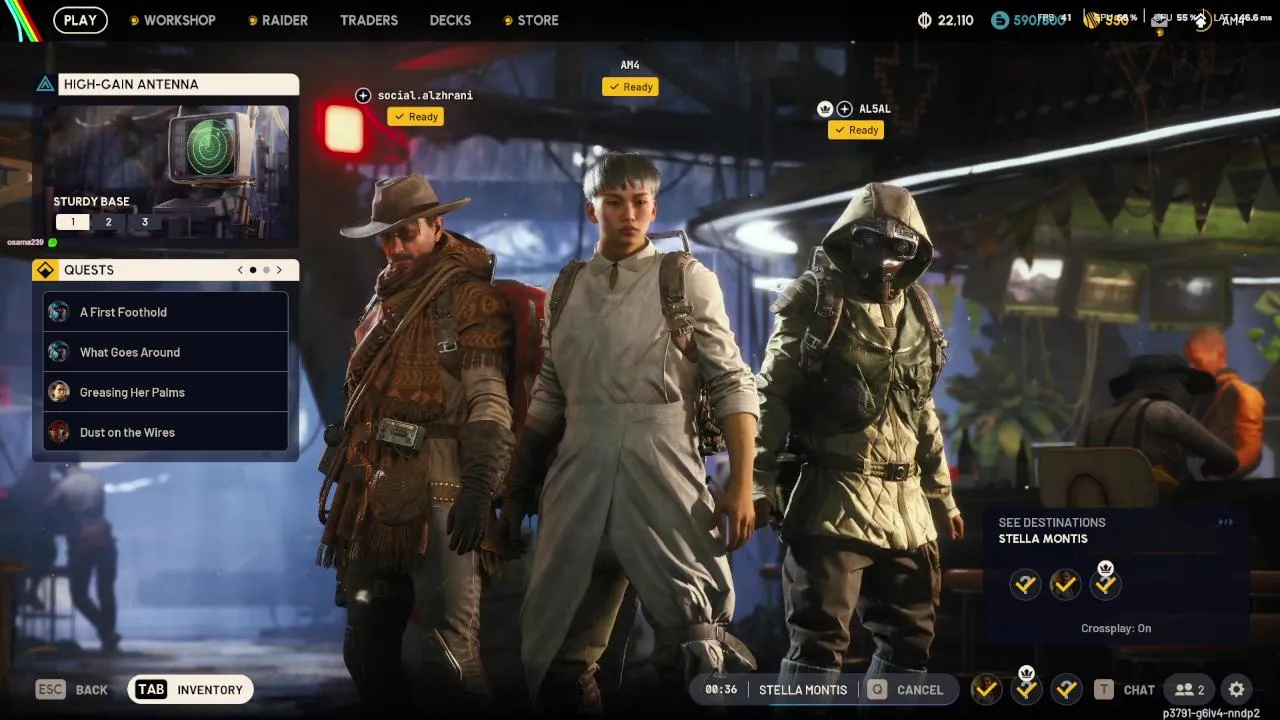
Task: Click the AL5AL Ready status badge
Action: click(856, 130)
